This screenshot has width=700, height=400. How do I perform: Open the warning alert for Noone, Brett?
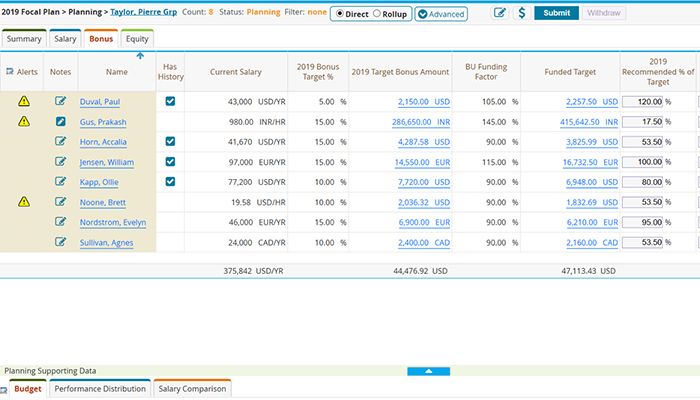[24, 201]
